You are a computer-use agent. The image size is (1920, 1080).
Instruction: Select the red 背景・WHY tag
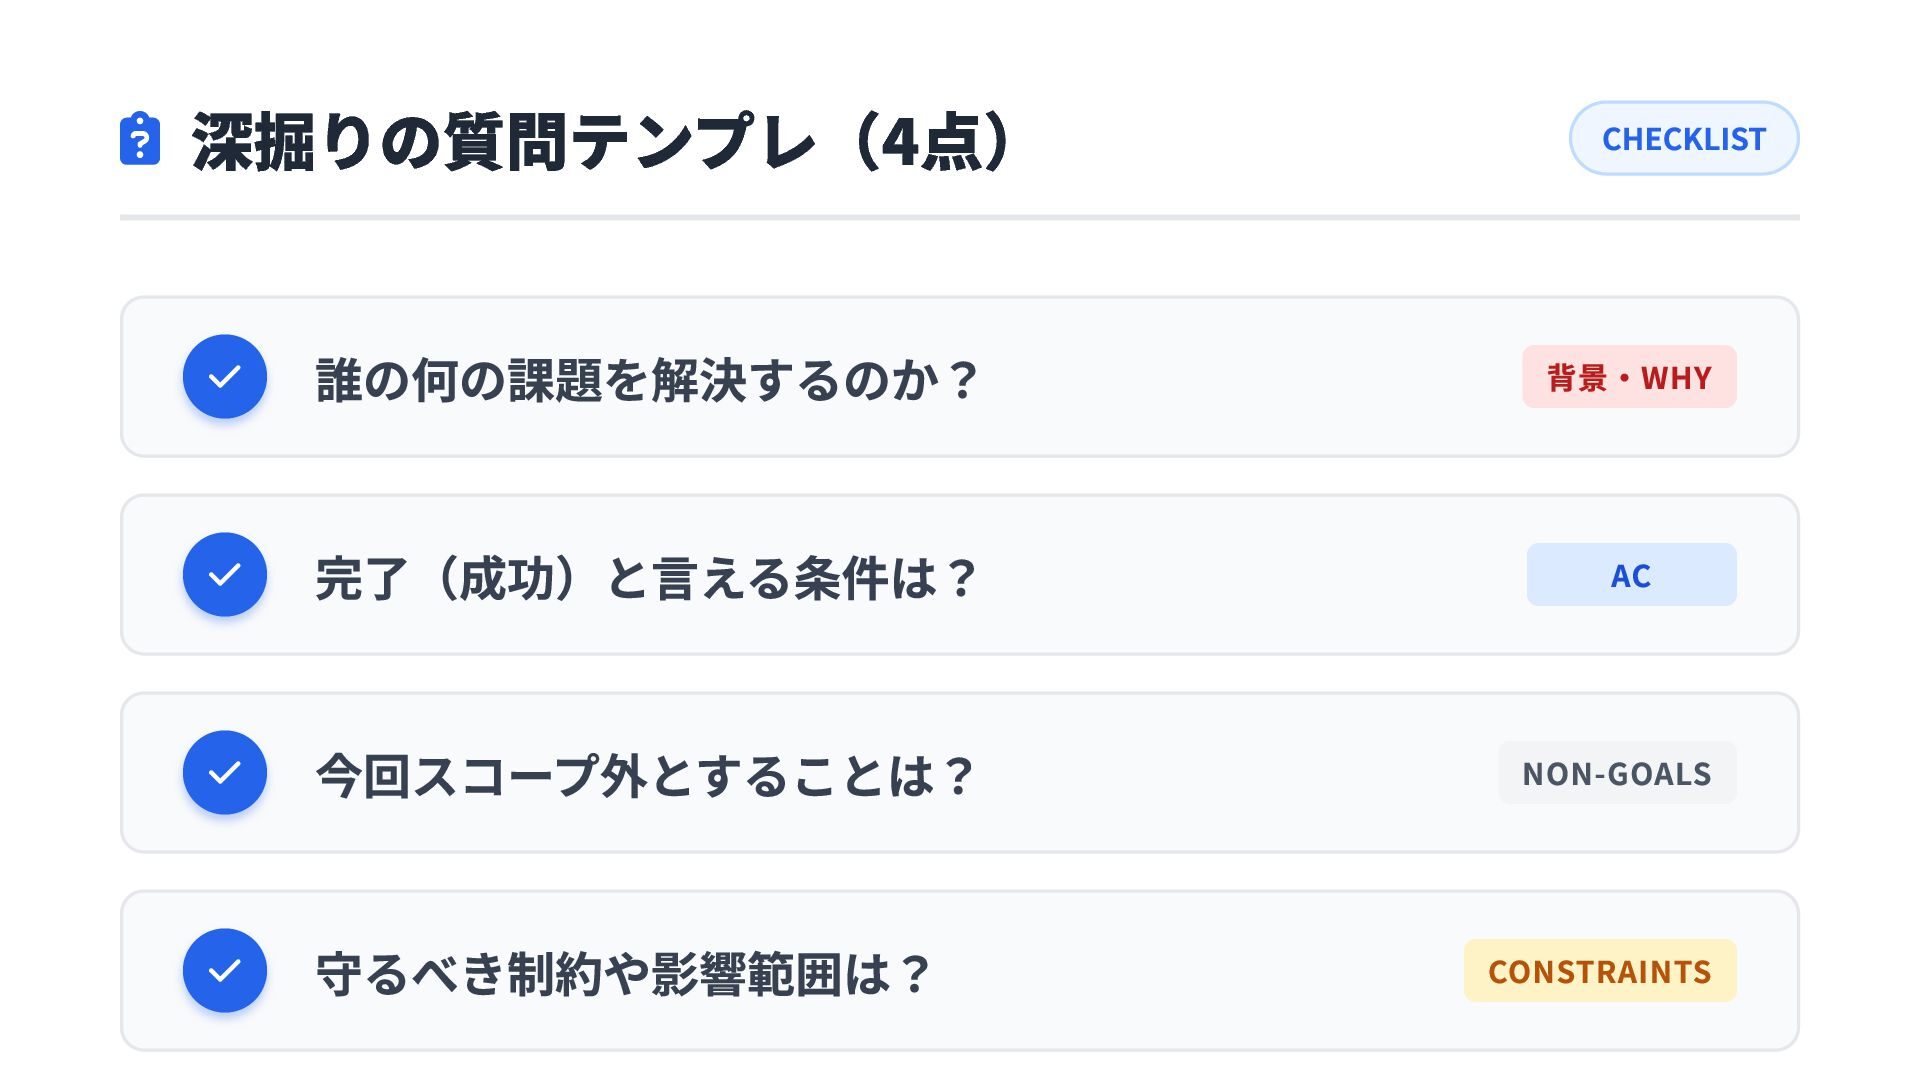pos(1629,377)
